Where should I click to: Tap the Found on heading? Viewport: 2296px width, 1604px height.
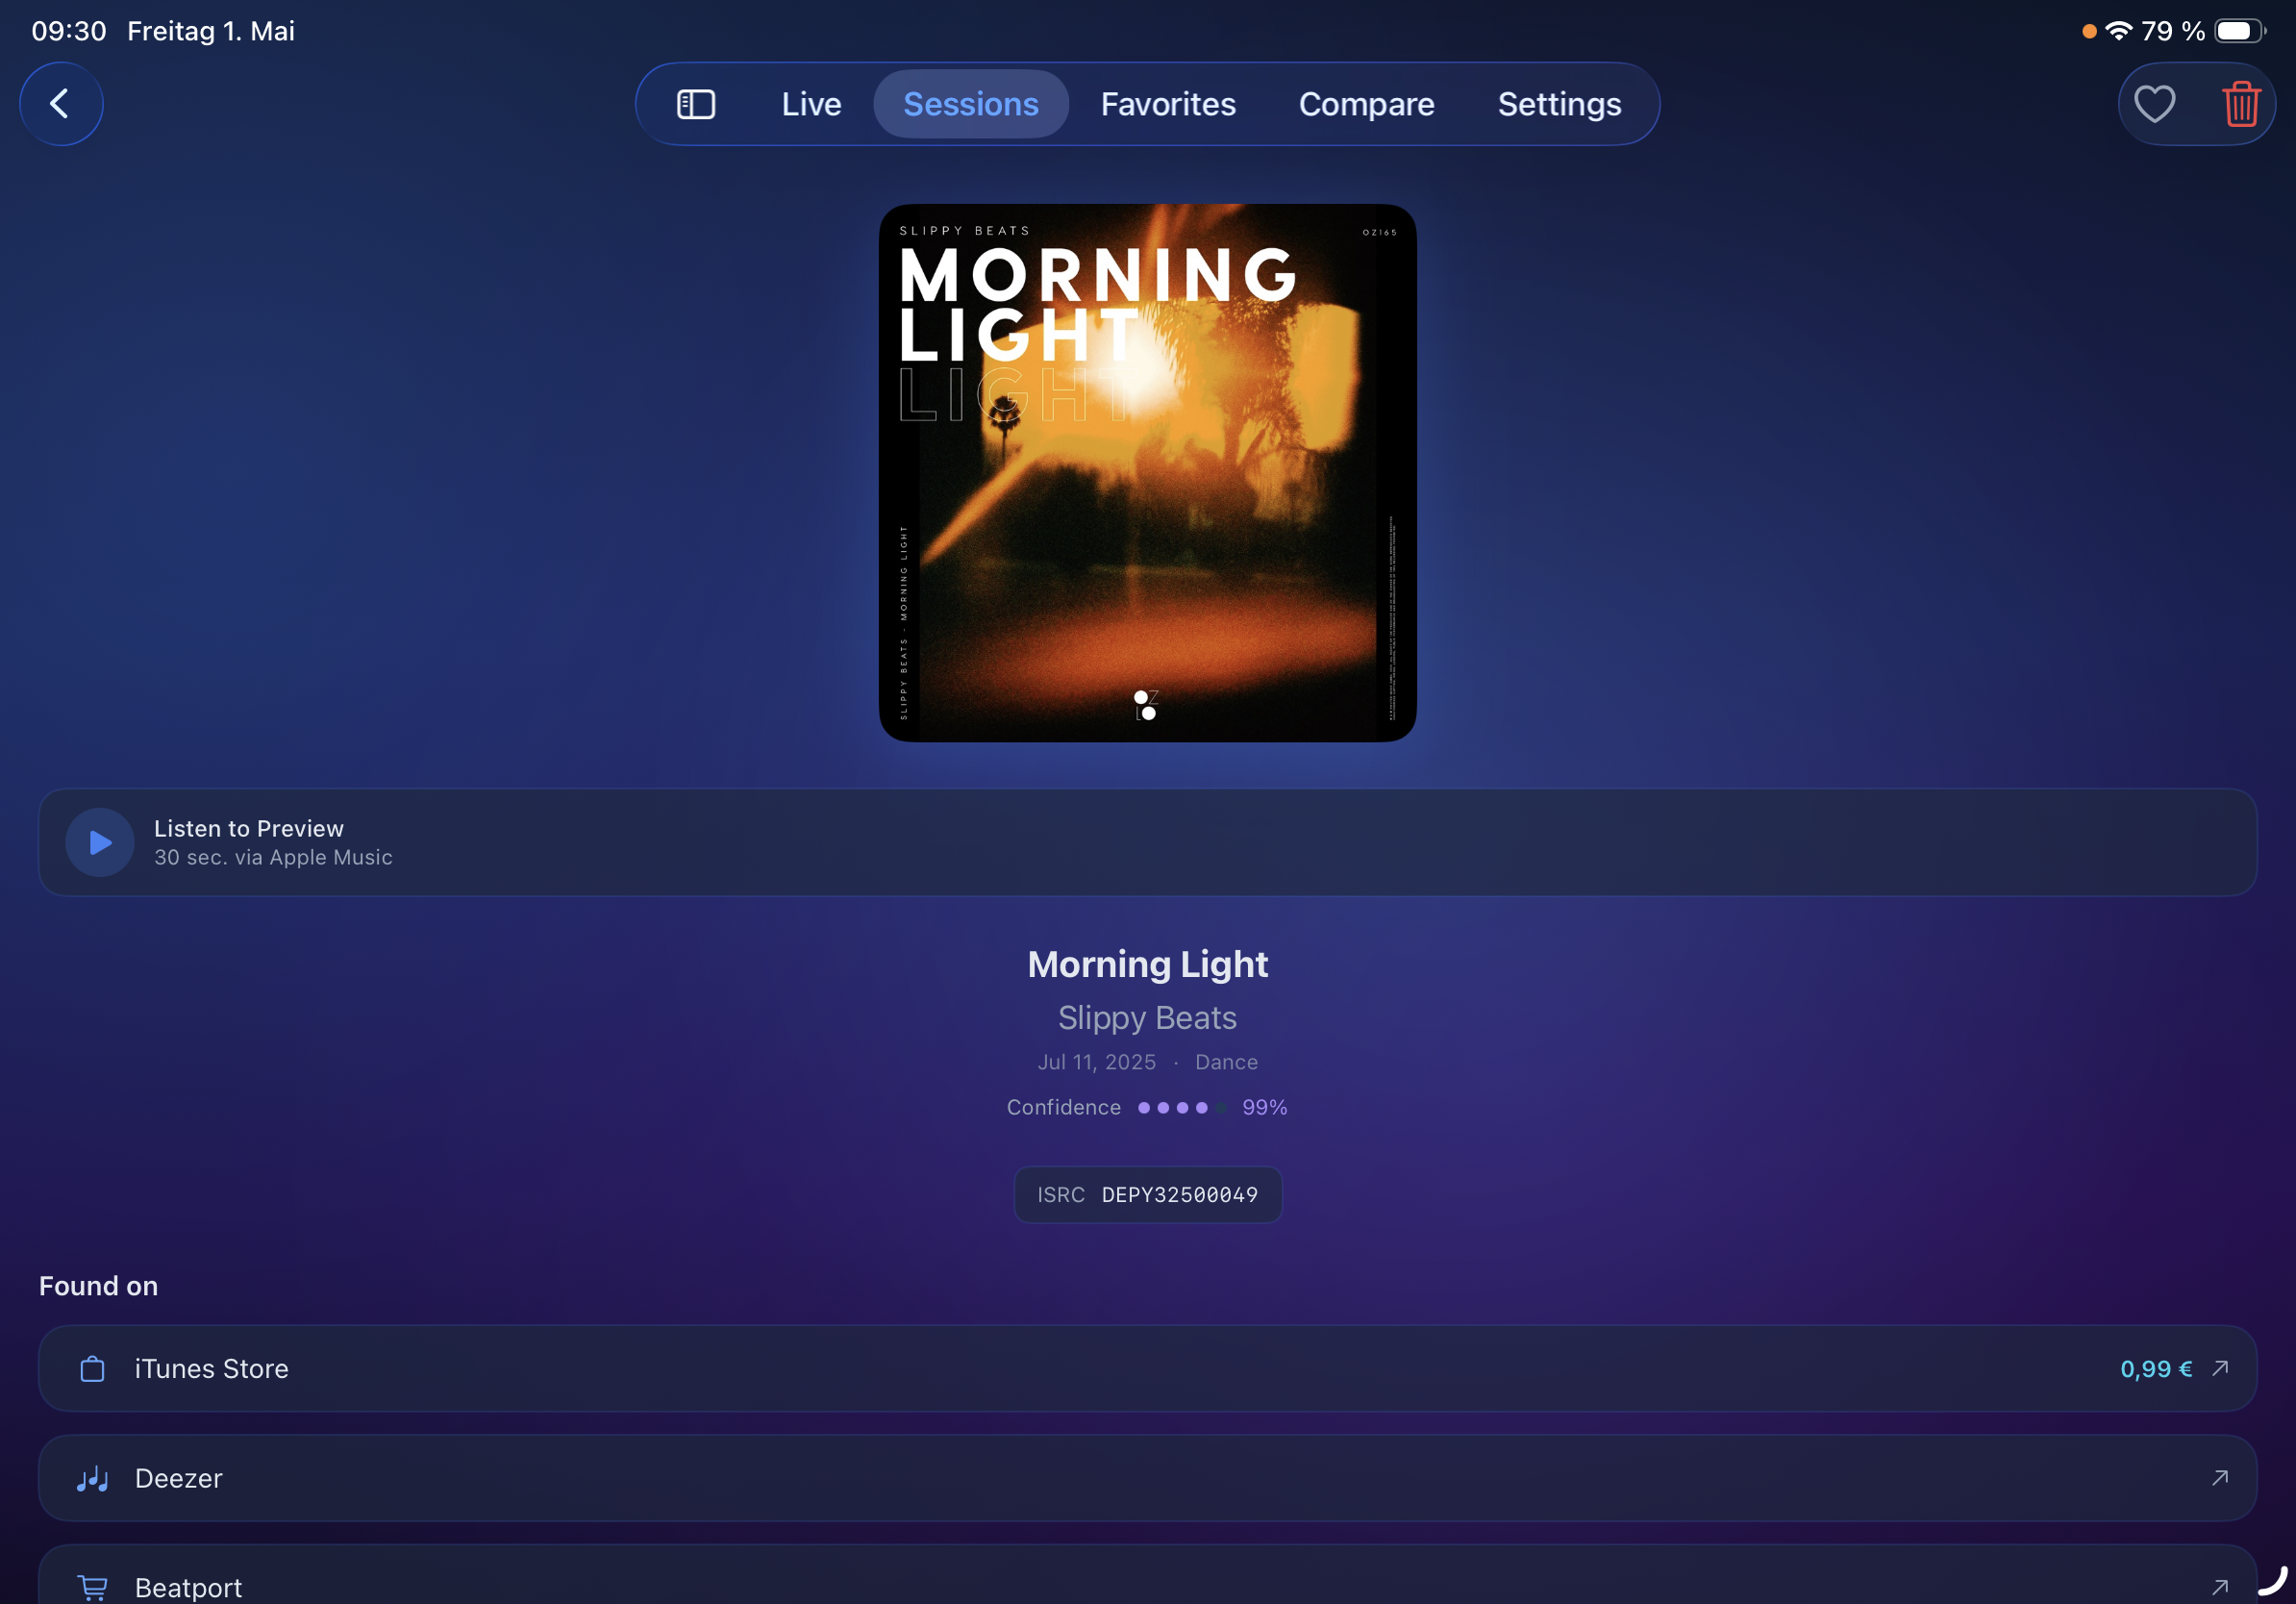tap(99, 1286)
